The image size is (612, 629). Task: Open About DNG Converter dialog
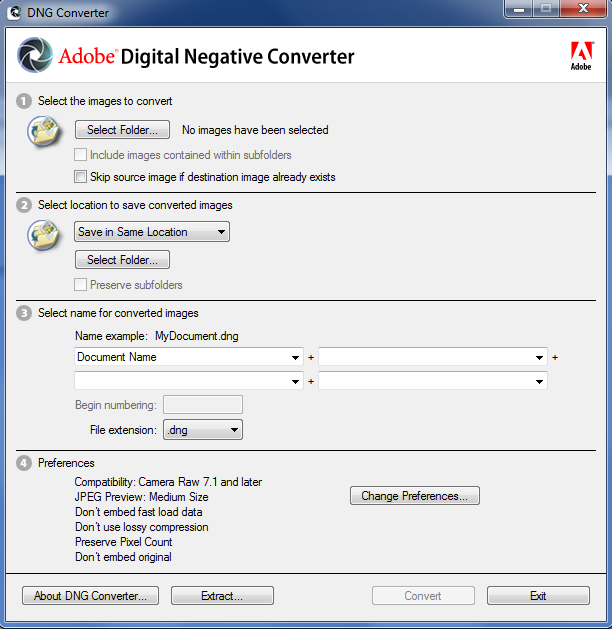coord(91,596)
